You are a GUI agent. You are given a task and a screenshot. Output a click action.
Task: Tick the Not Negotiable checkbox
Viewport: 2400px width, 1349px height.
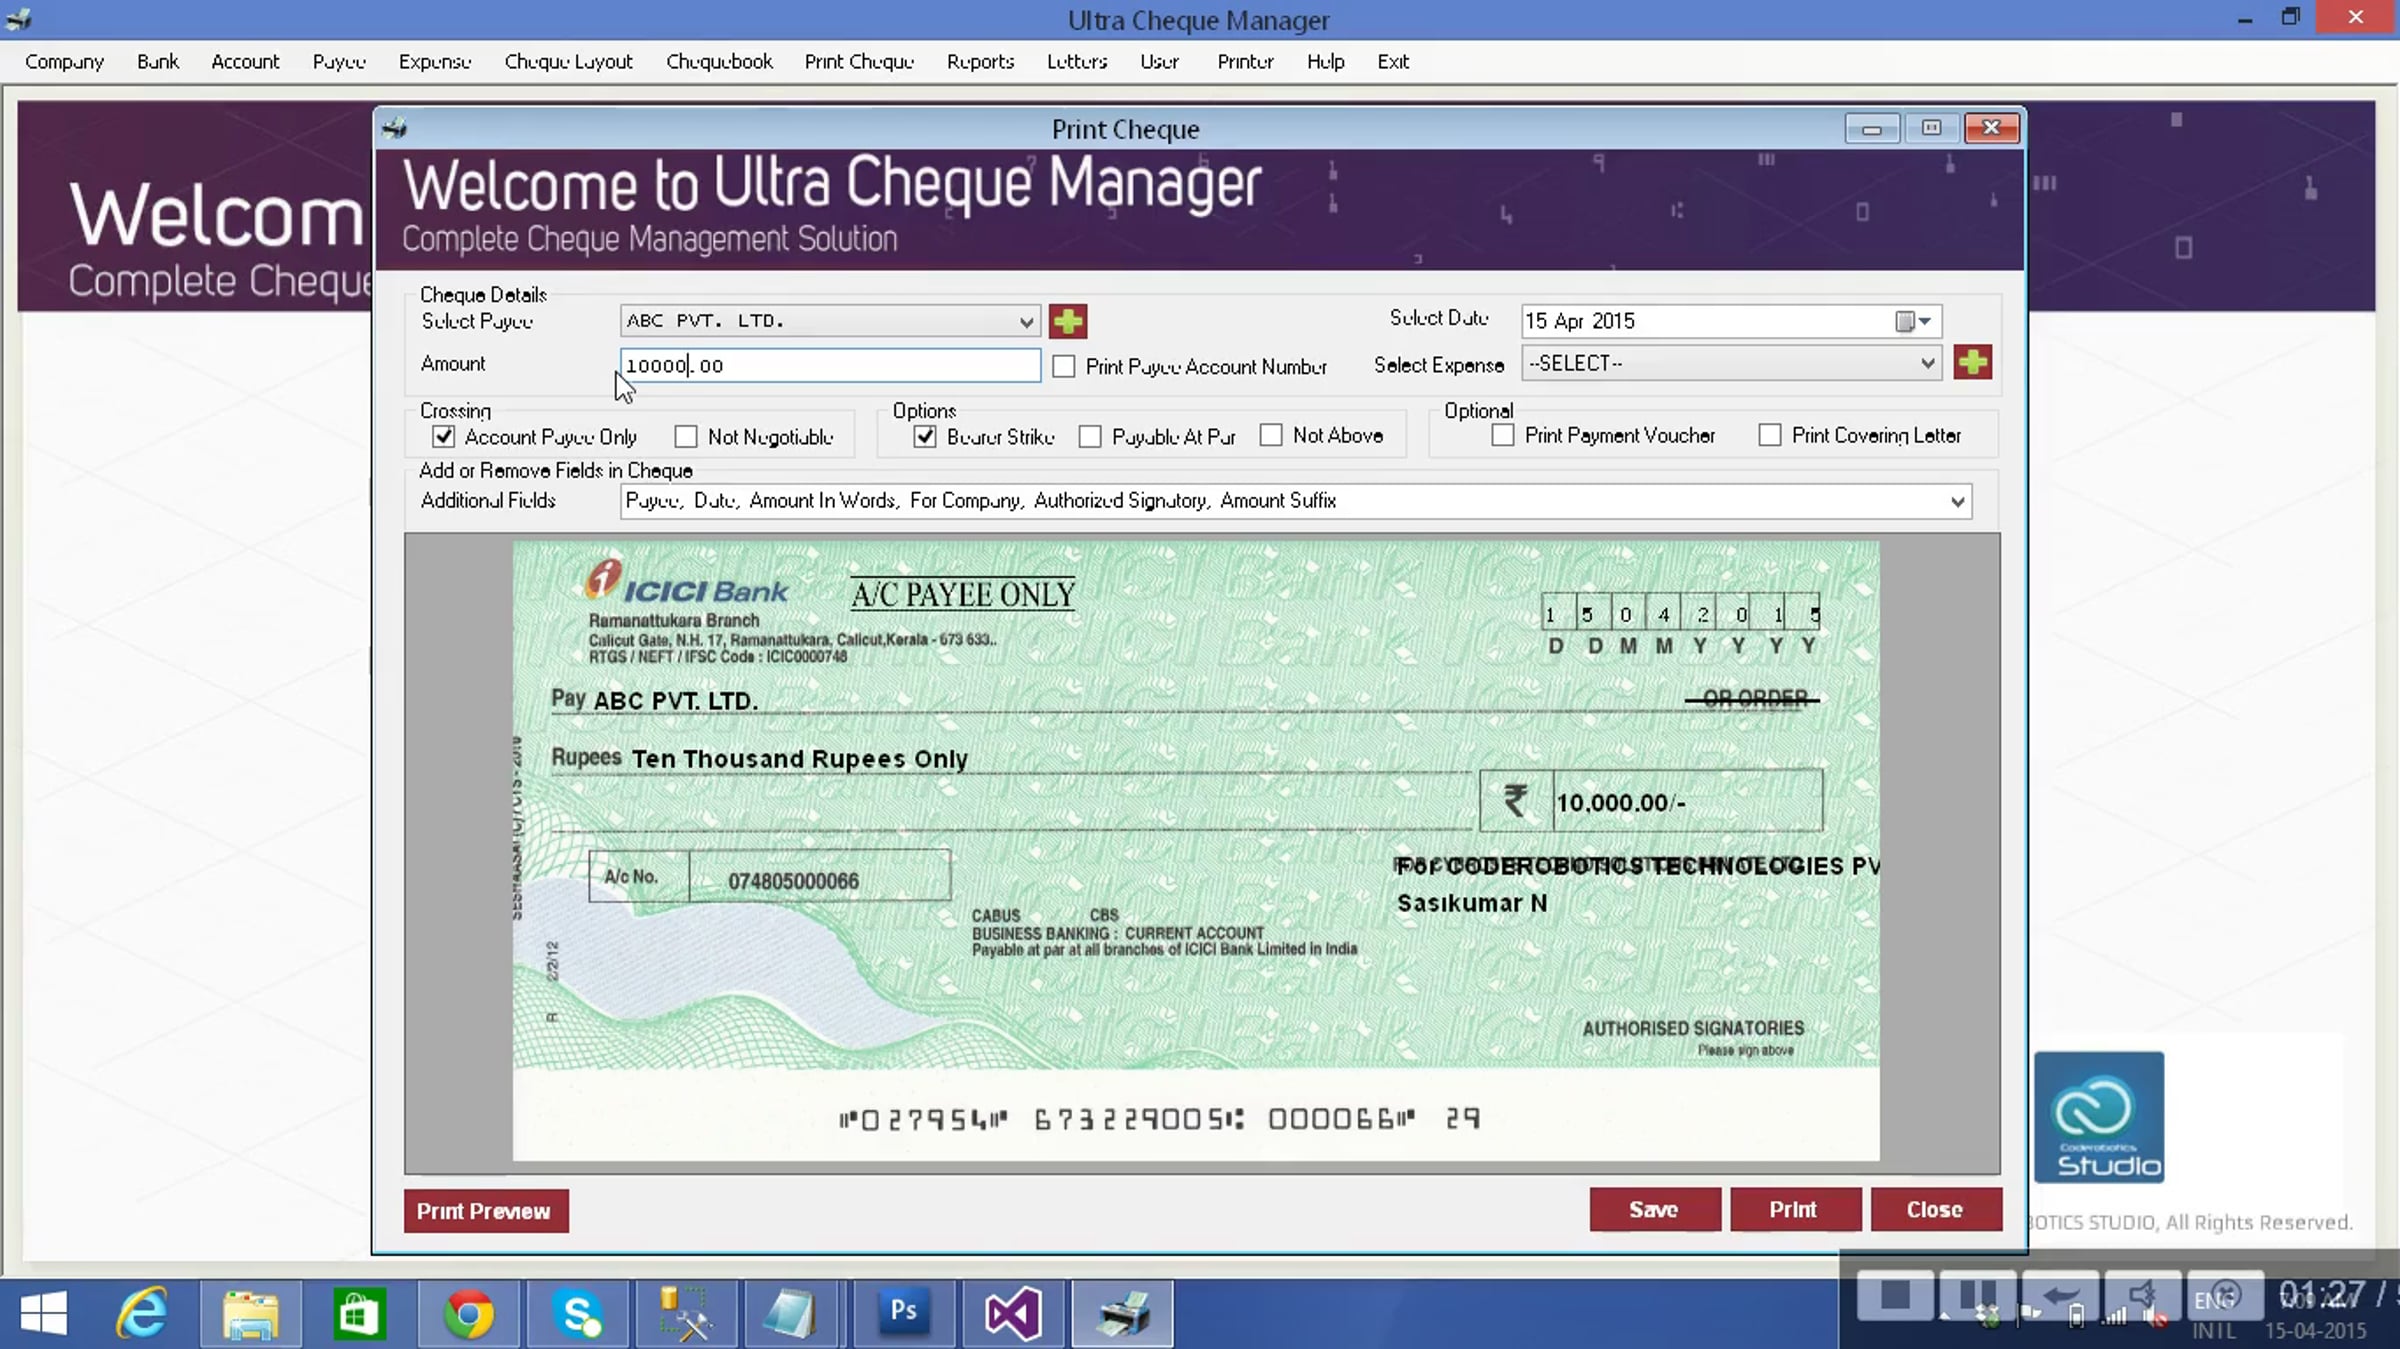coord(686,437)
